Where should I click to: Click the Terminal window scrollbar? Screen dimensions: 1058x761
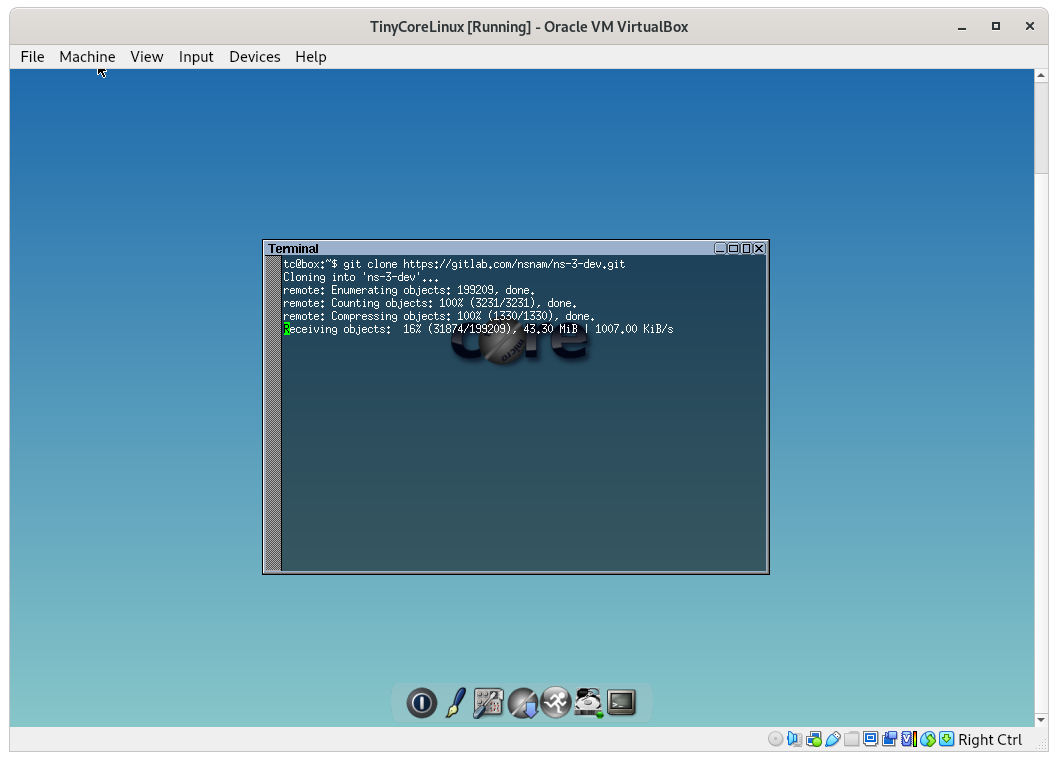point(273,413)
